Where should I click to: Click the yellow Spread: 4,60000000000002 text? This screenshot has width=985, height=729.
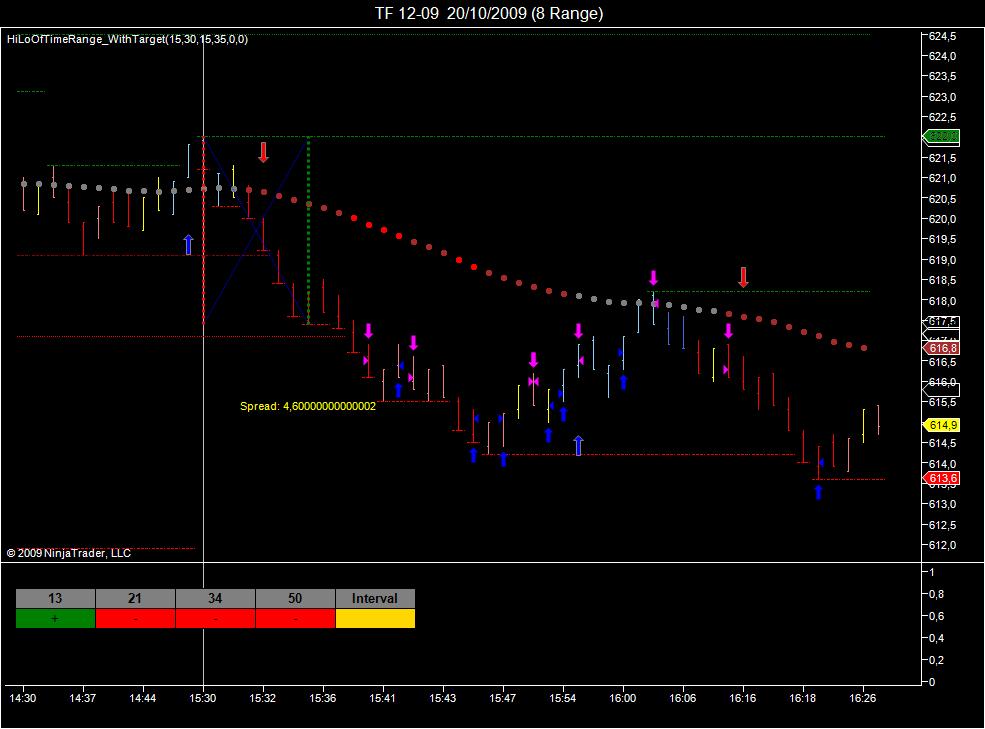(308, 406)
